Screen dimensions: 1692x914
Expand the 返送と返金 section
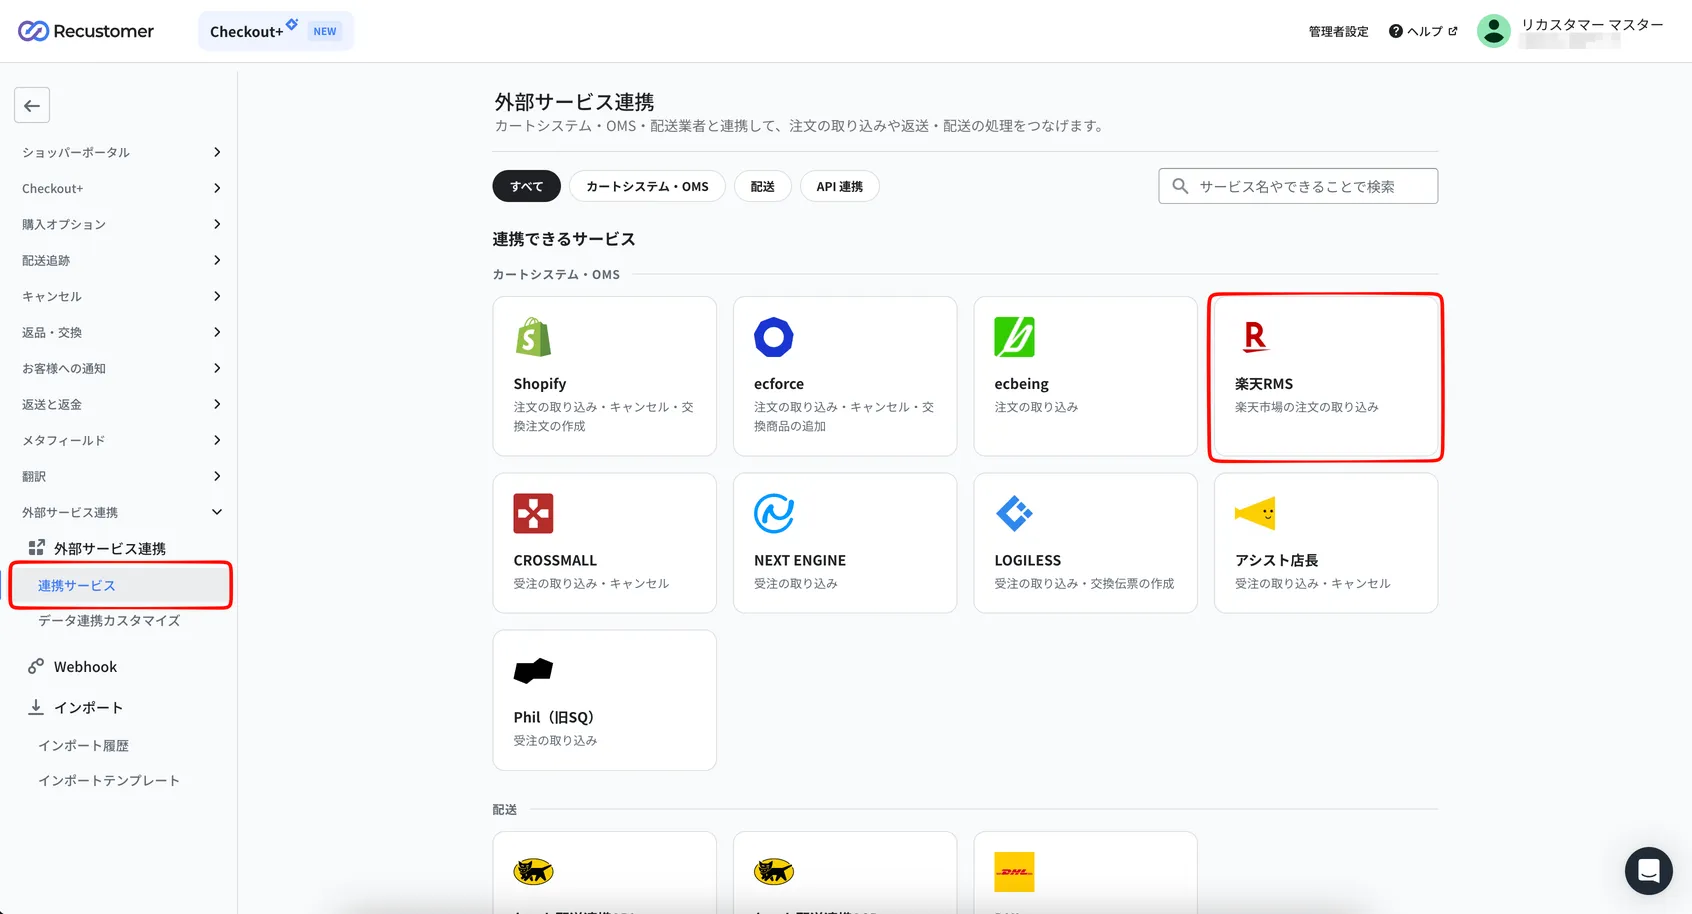(x=120, y=404)
